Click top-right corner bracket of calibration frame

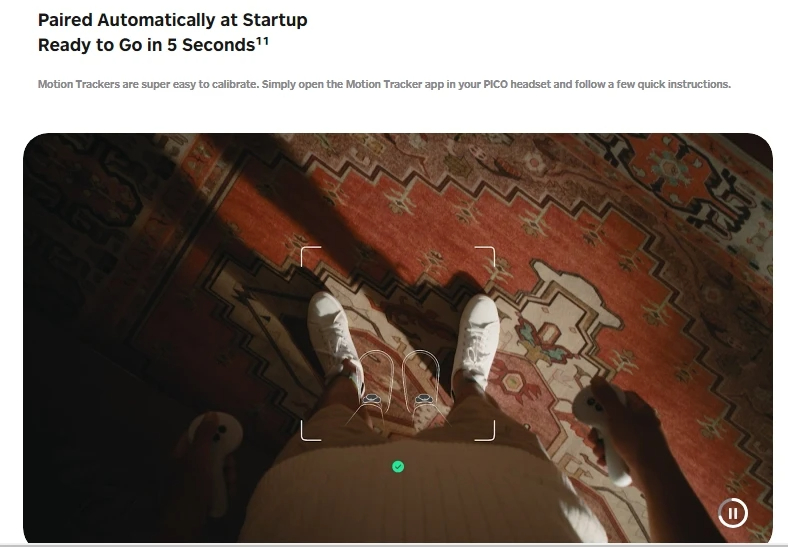point(485,256)
